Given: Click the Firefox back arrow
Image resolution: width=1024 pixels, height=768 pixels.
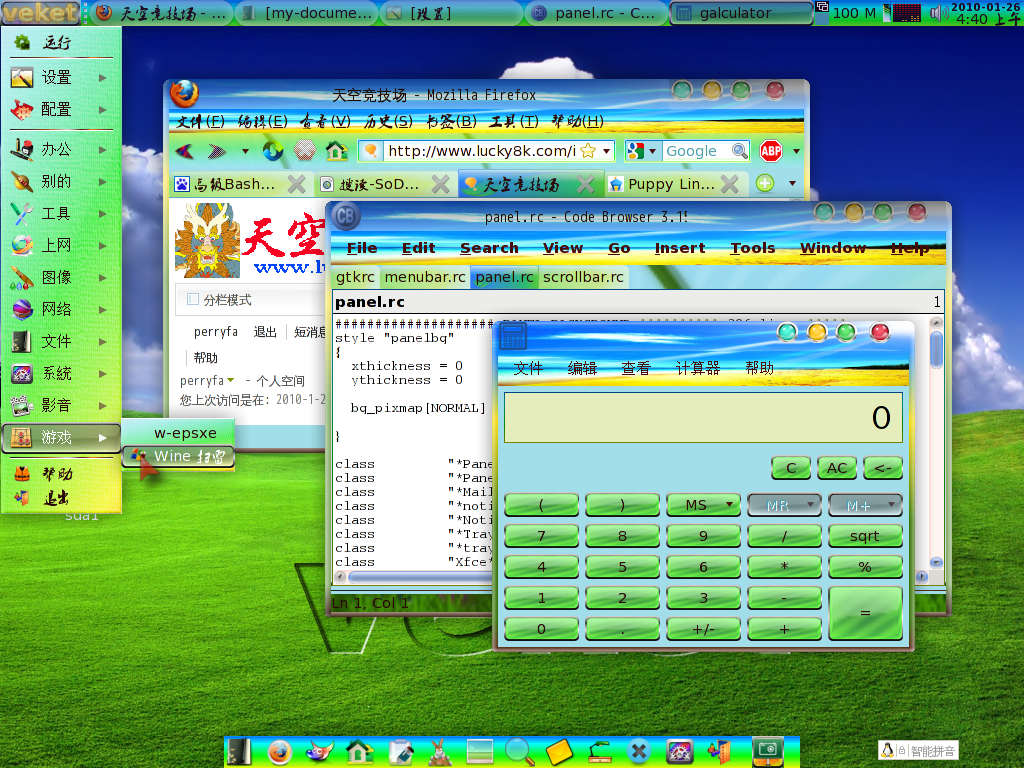Looking at the screenshot, I should [185, 152].
